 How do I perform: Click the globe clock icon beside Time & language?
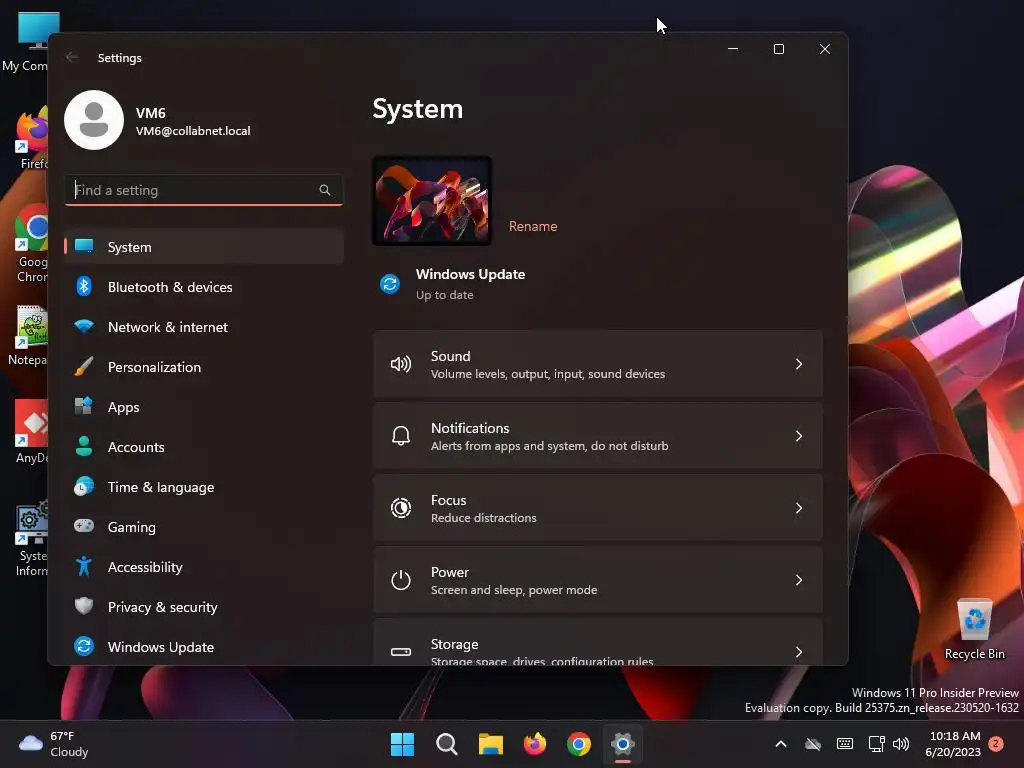pyautogui.click(x=84, y=487)
